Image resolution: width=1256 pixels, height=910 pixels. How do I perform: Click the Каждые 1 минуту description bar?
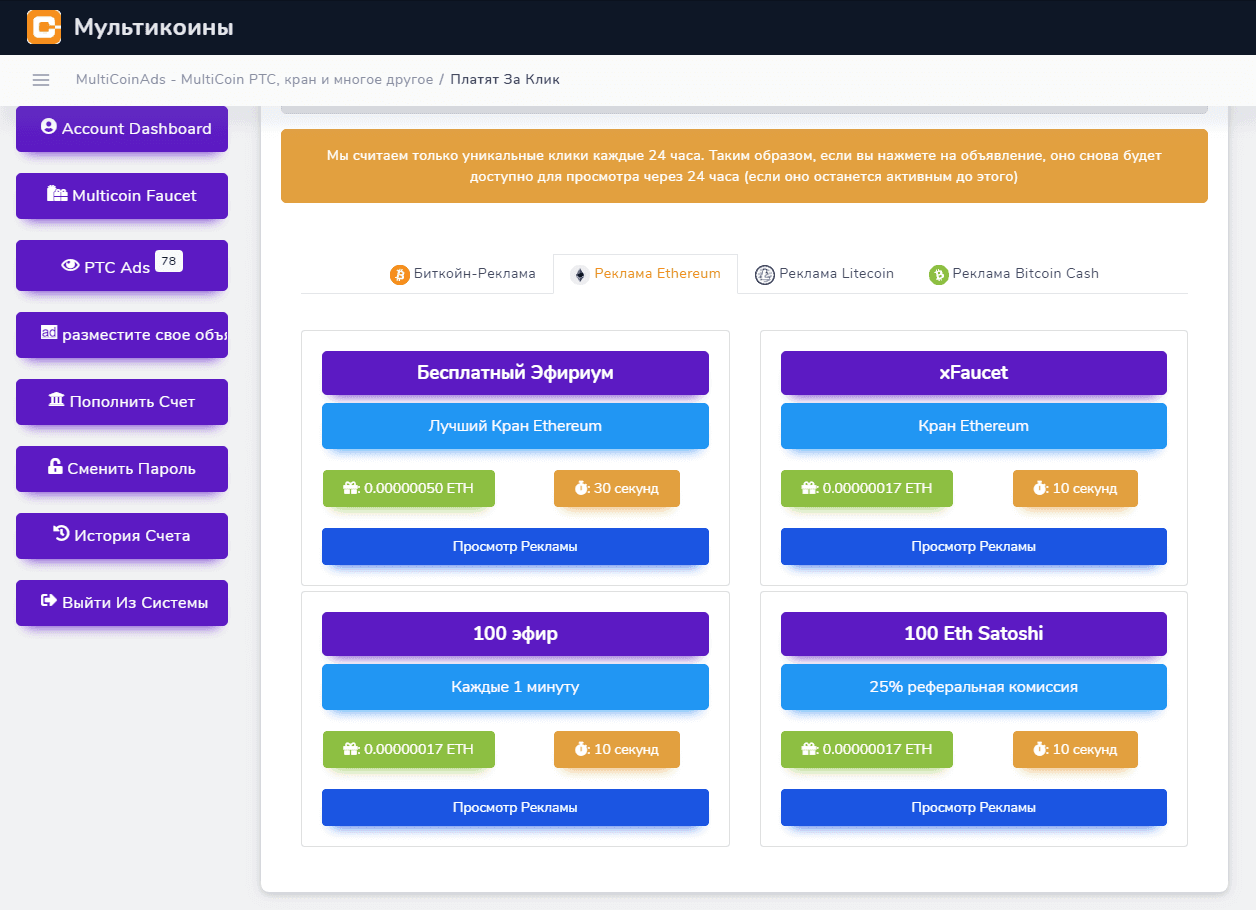point(515,687)
